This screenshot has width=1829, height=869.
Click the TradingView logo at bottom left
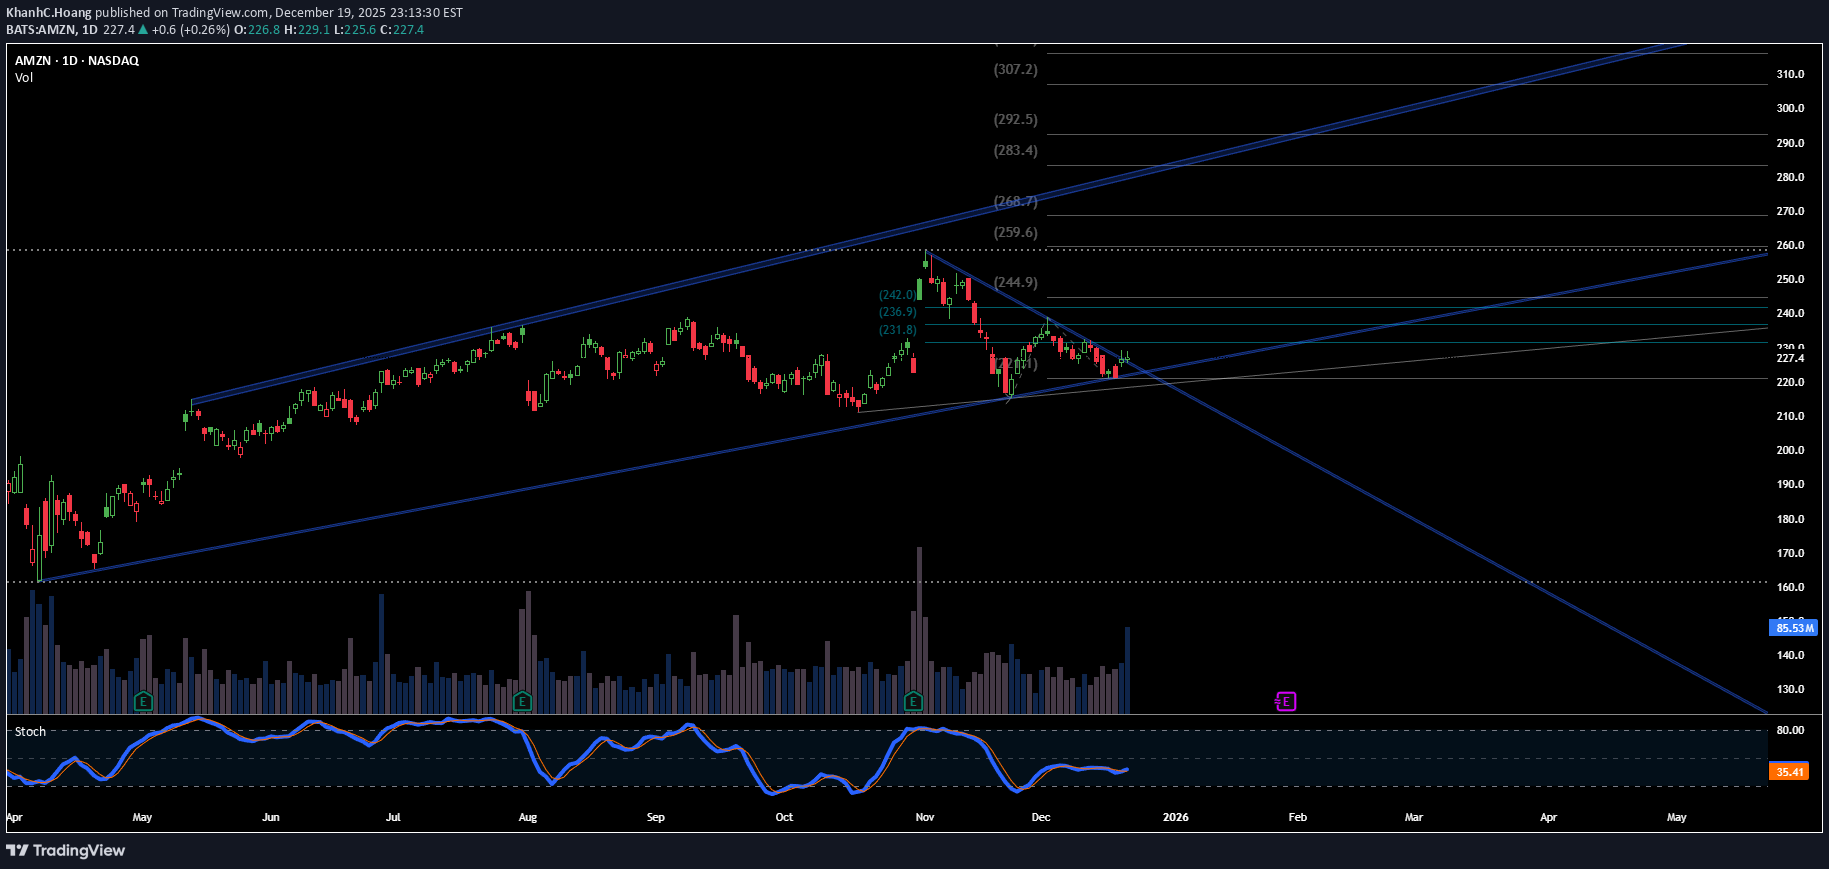pos(66,850)
